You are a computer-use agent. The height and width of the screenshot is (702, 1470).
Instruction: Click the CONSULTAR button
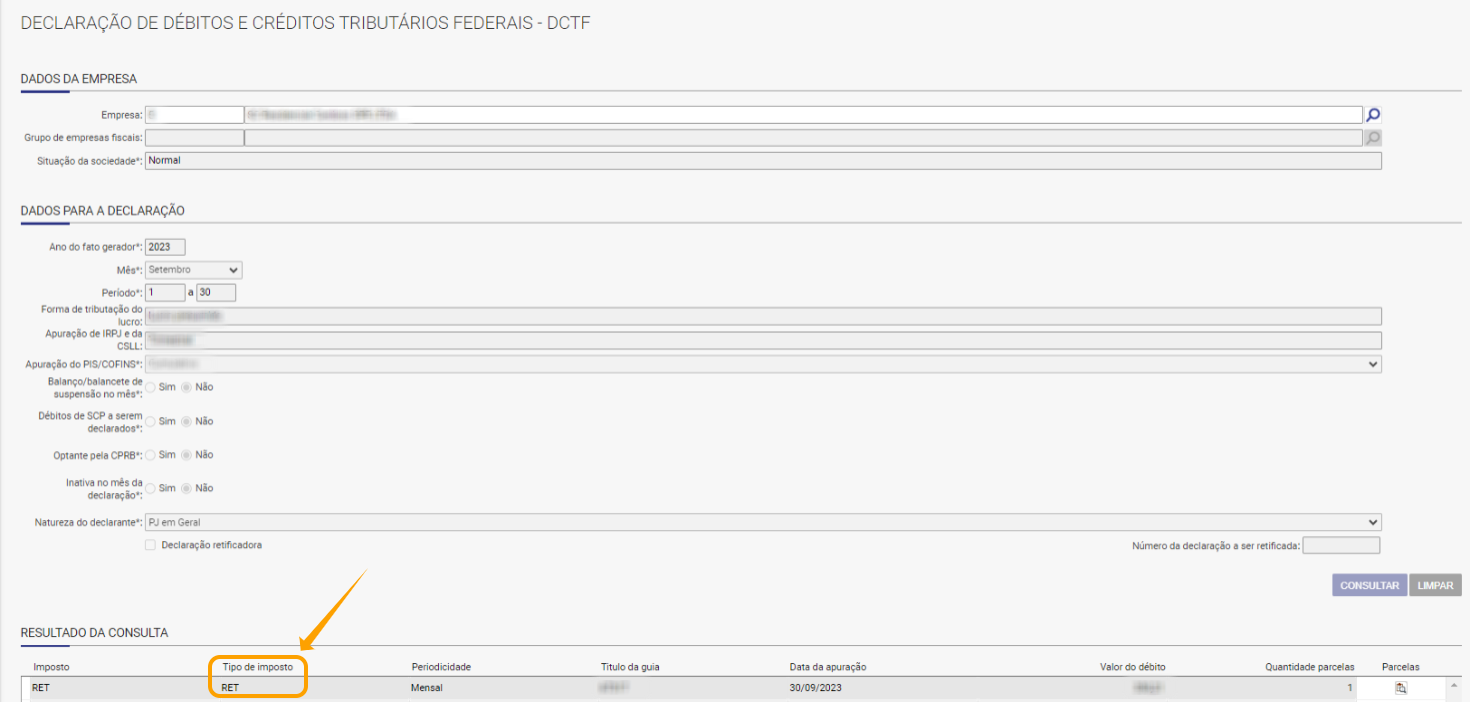[x=1369, y=585]
